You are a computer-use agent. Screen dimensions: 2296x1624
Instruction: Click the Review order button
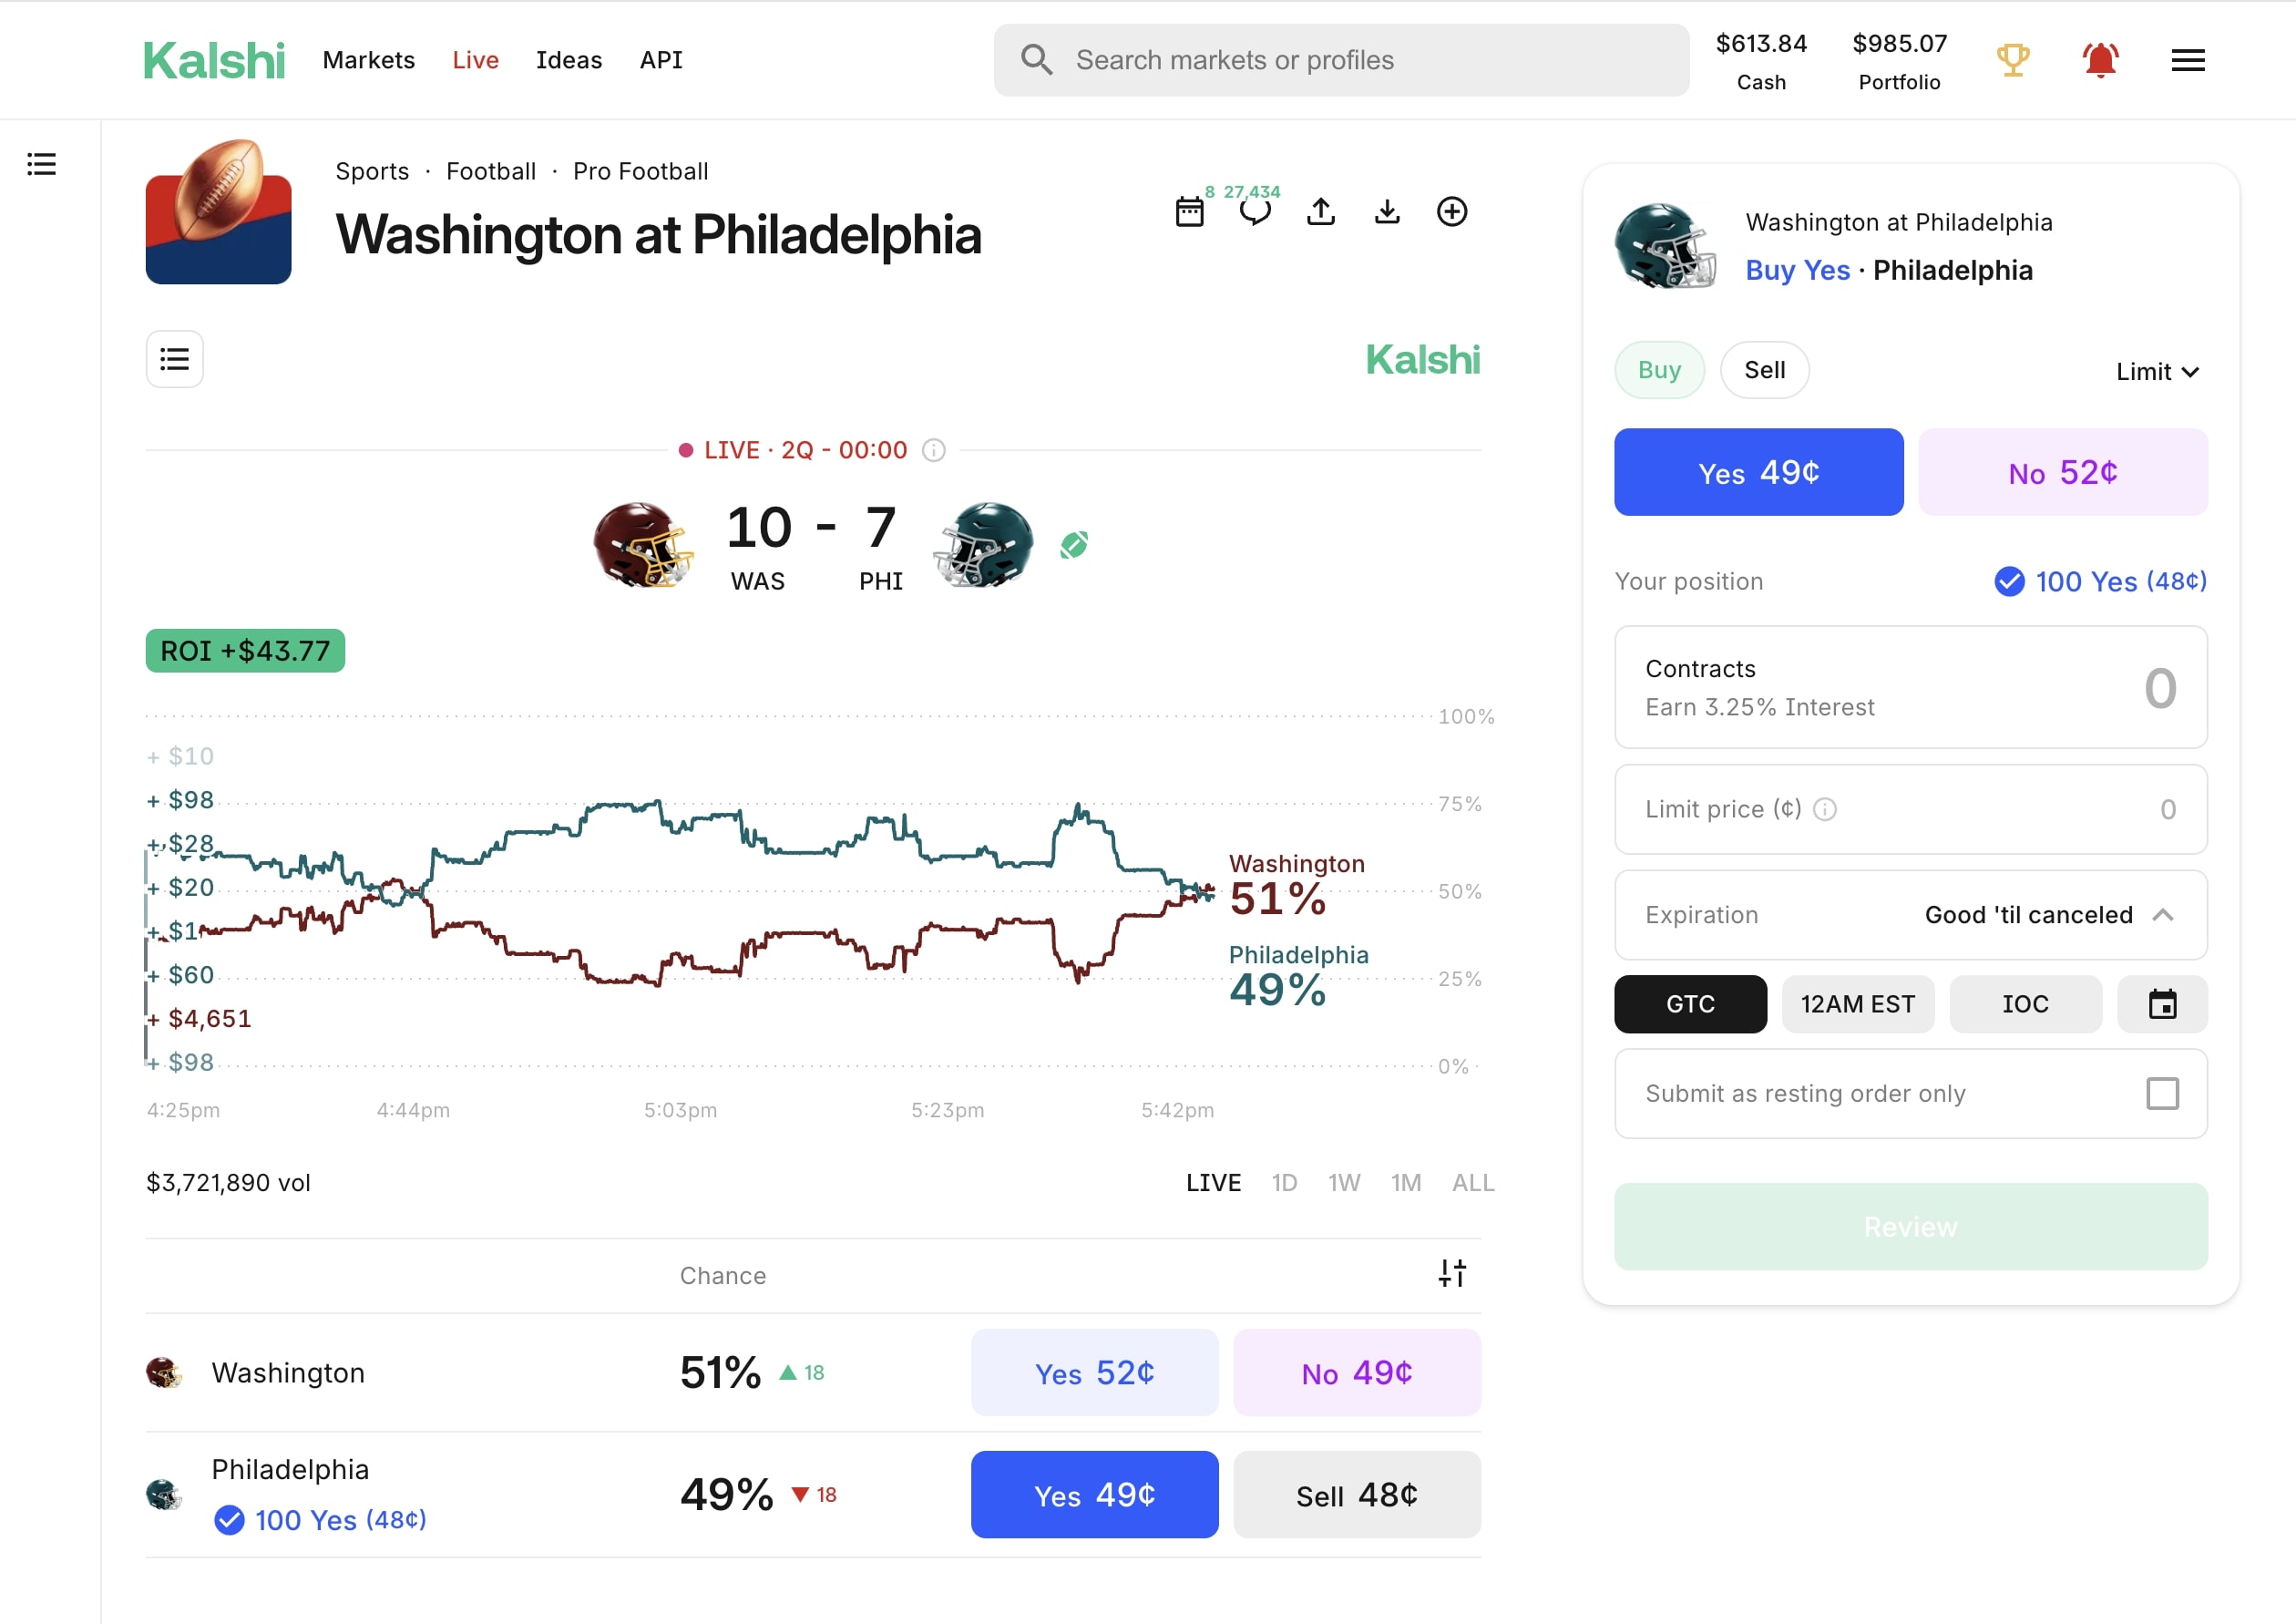pos(1909,1227)
